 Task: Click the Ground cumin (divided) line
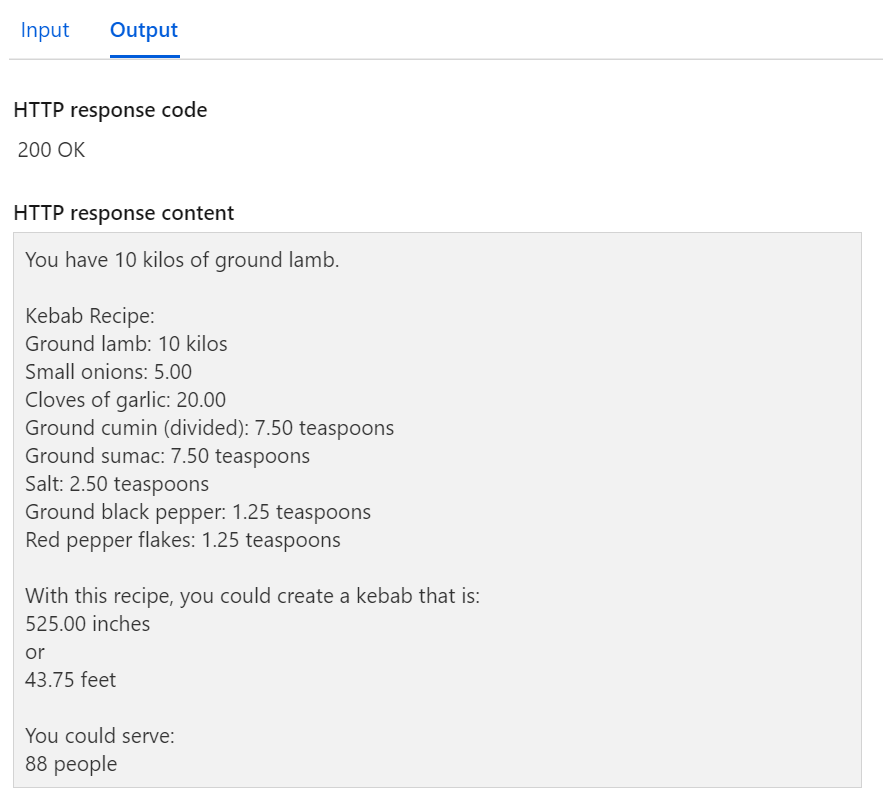[209, 428]
